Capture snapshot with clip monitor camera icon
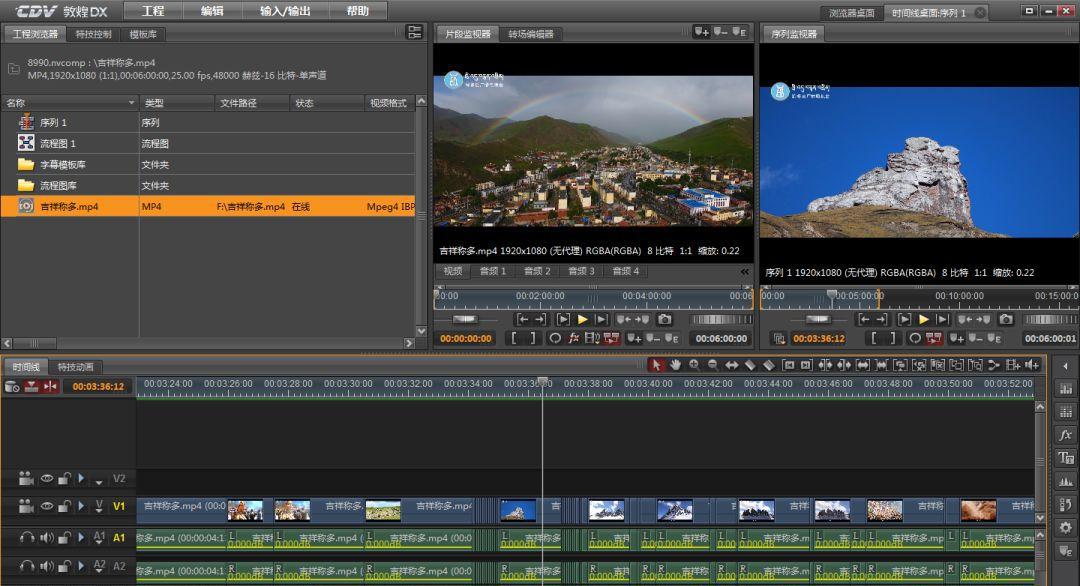This screenshot has width=1080, height=586. click(664, 320)
